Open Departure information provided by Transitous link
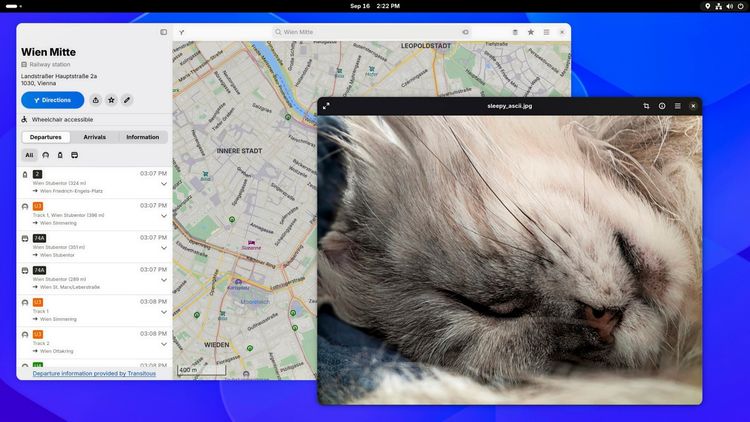 [94, 373]
